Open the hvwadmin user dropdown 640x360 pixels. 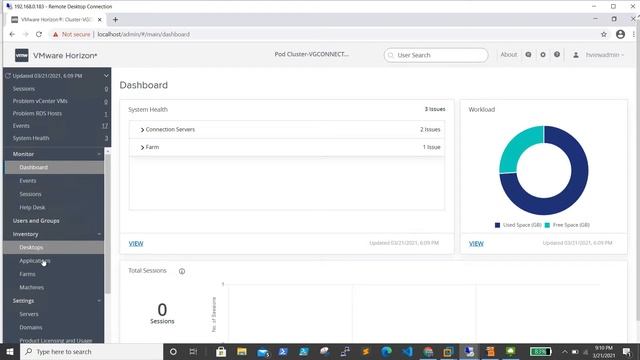[x=604, y=55]
